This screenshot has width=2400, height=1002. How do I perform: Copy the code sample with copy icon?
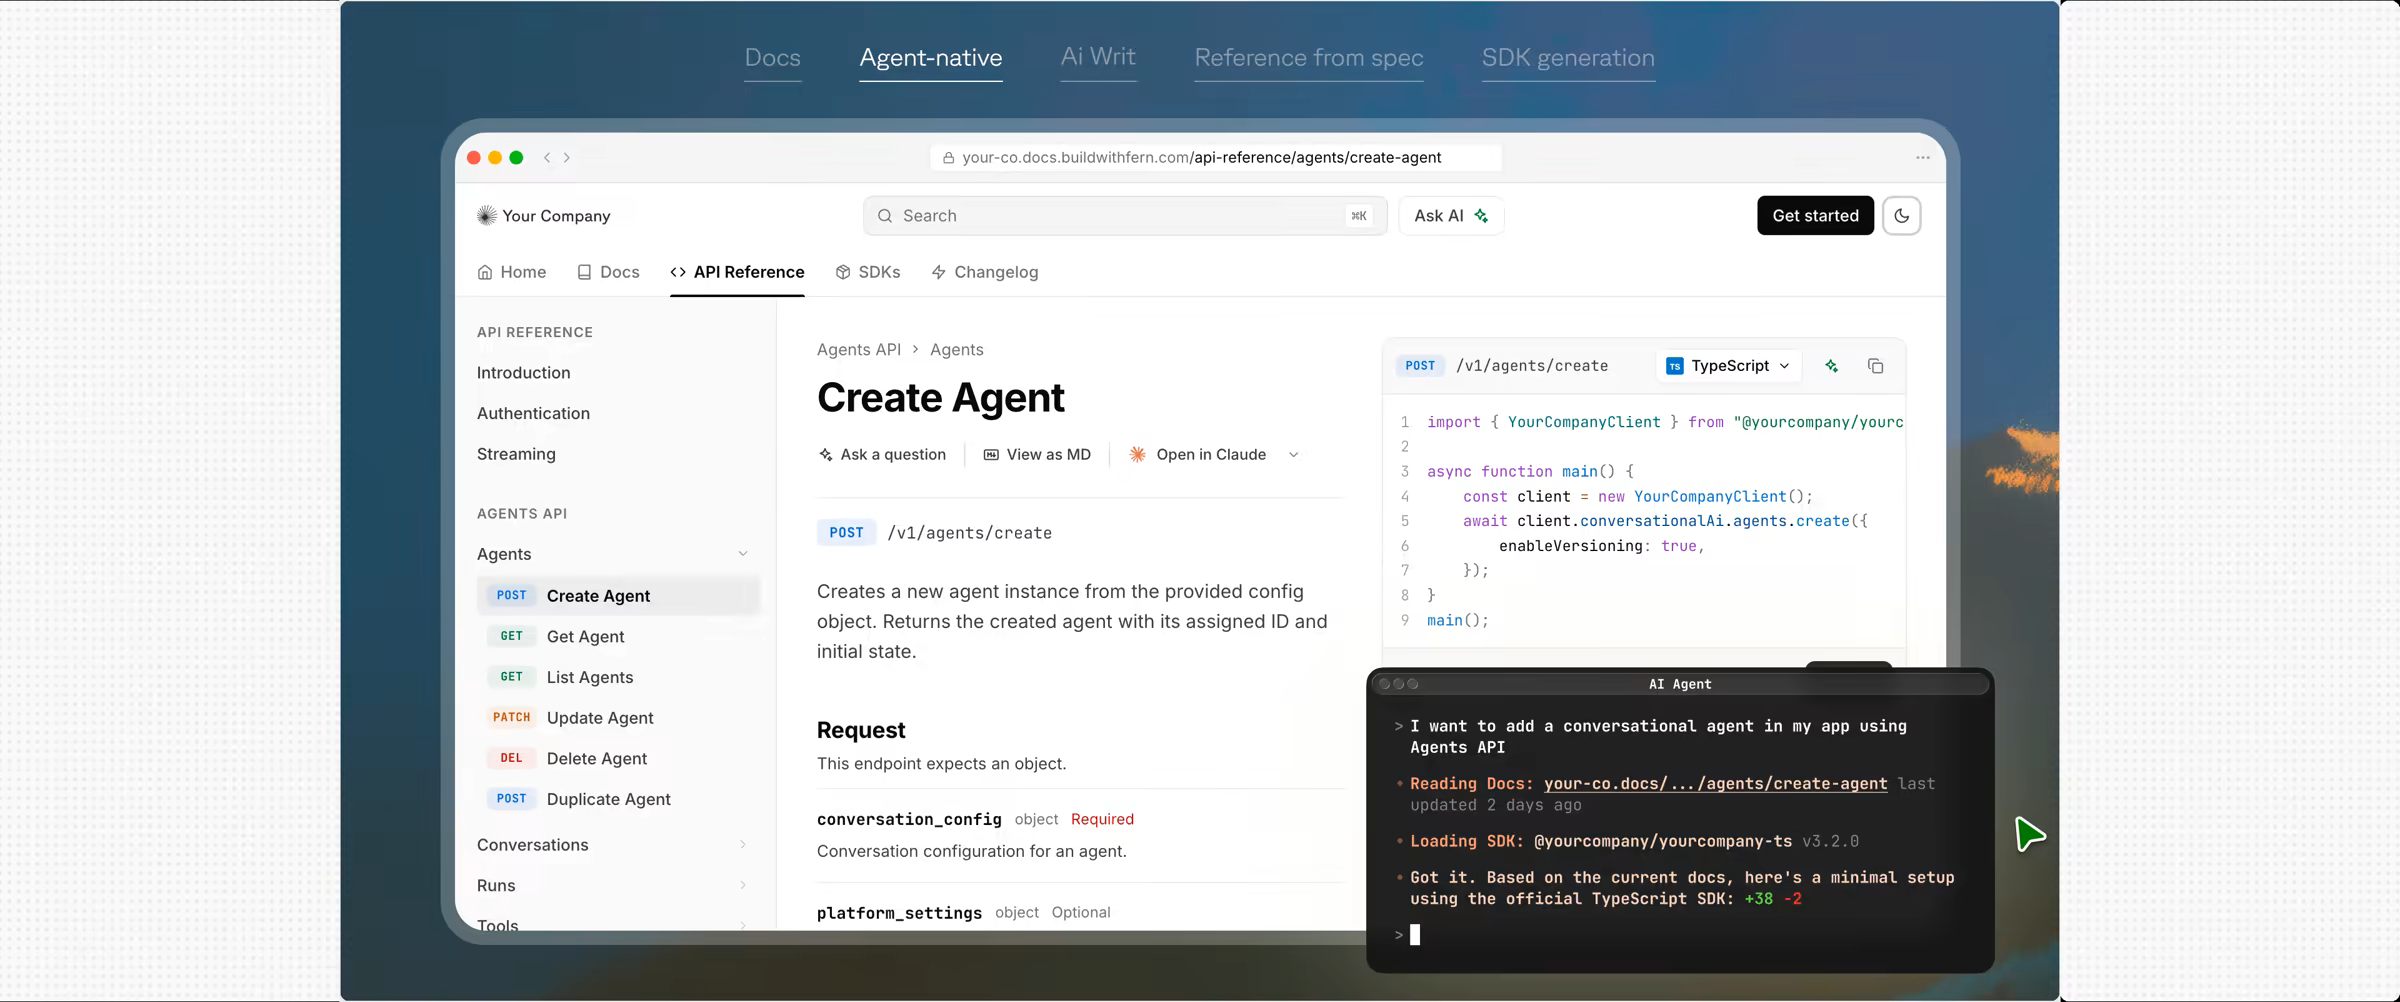pos(1875,366)
